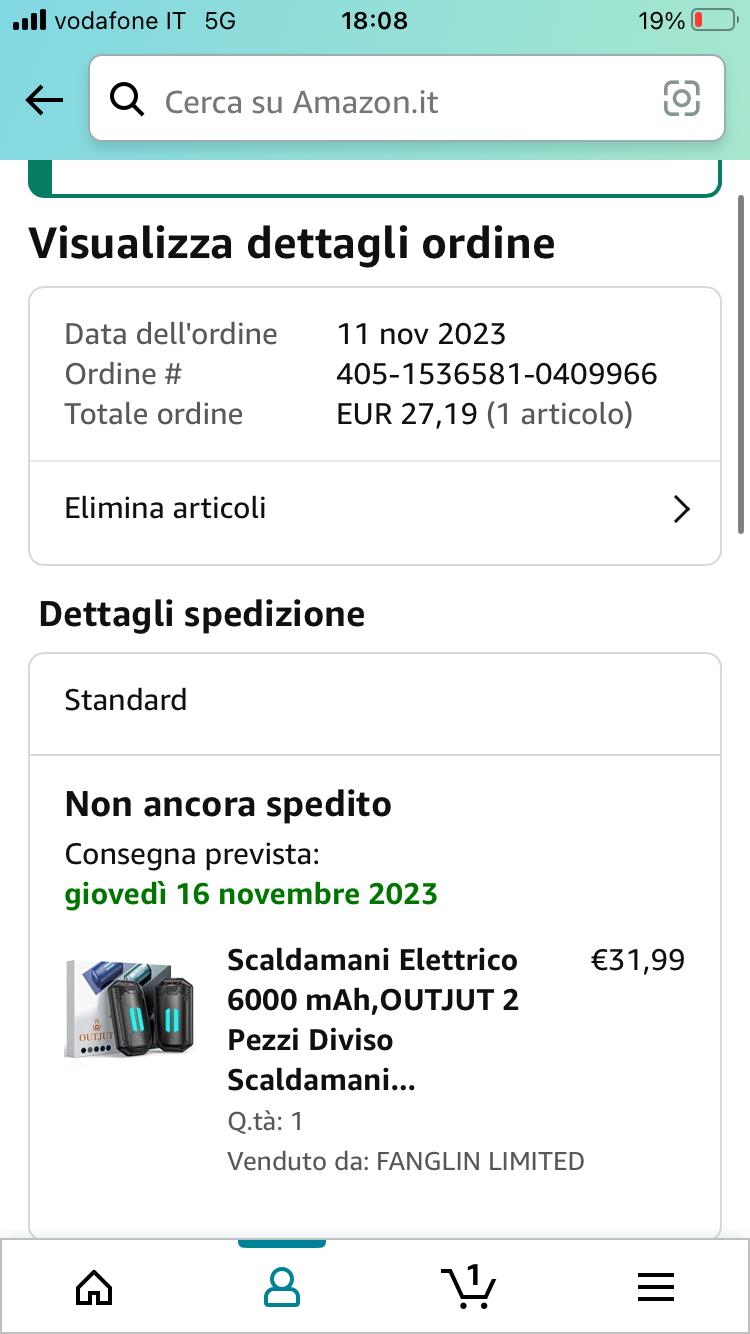Select the order number 405-1536581-0409966
Screen dimensions: 750x1334
[497, 374]
